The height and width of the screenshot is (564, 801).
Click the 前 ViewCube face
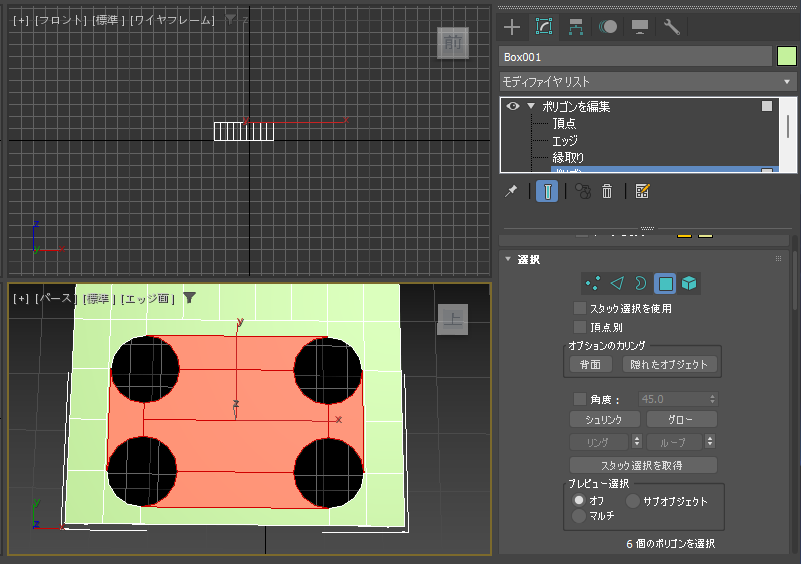tap(453, 42)
